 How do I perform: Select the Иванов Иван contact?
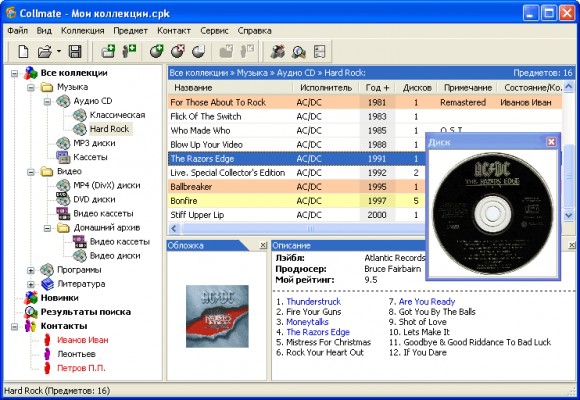click(x=82, y=340)
